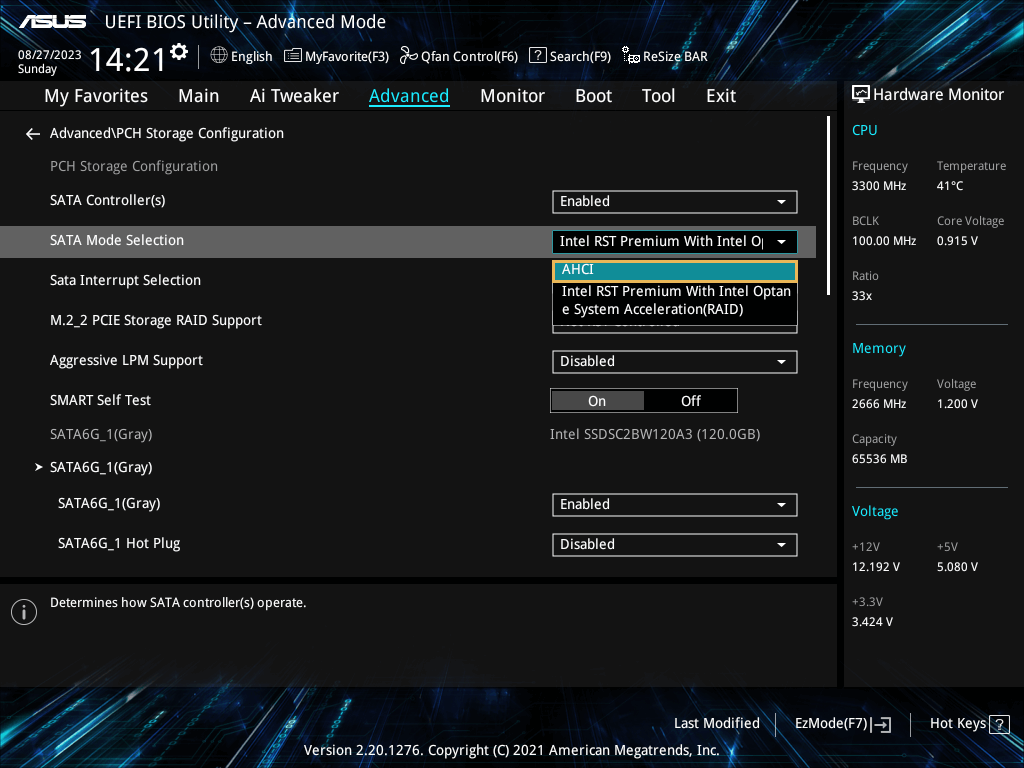This screenshot has width=1024, height=768.
Task: Click the +12V value 12.192 V
Action: click(876, 567)
